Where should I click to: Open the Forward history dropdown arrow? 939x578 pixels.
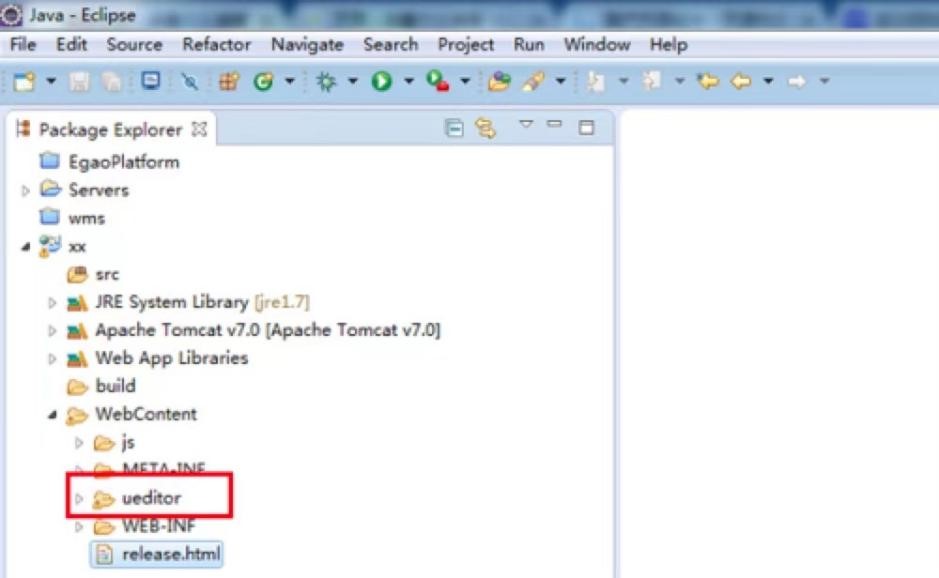[x=824, y=80]
